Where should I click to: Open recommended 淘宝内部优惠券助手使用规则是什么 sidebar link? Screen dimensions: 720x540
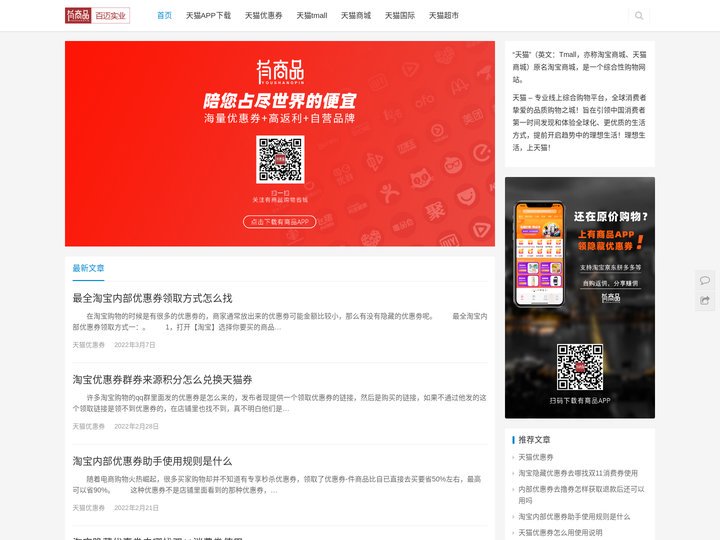pyautogui.click(x=574, y=517)
